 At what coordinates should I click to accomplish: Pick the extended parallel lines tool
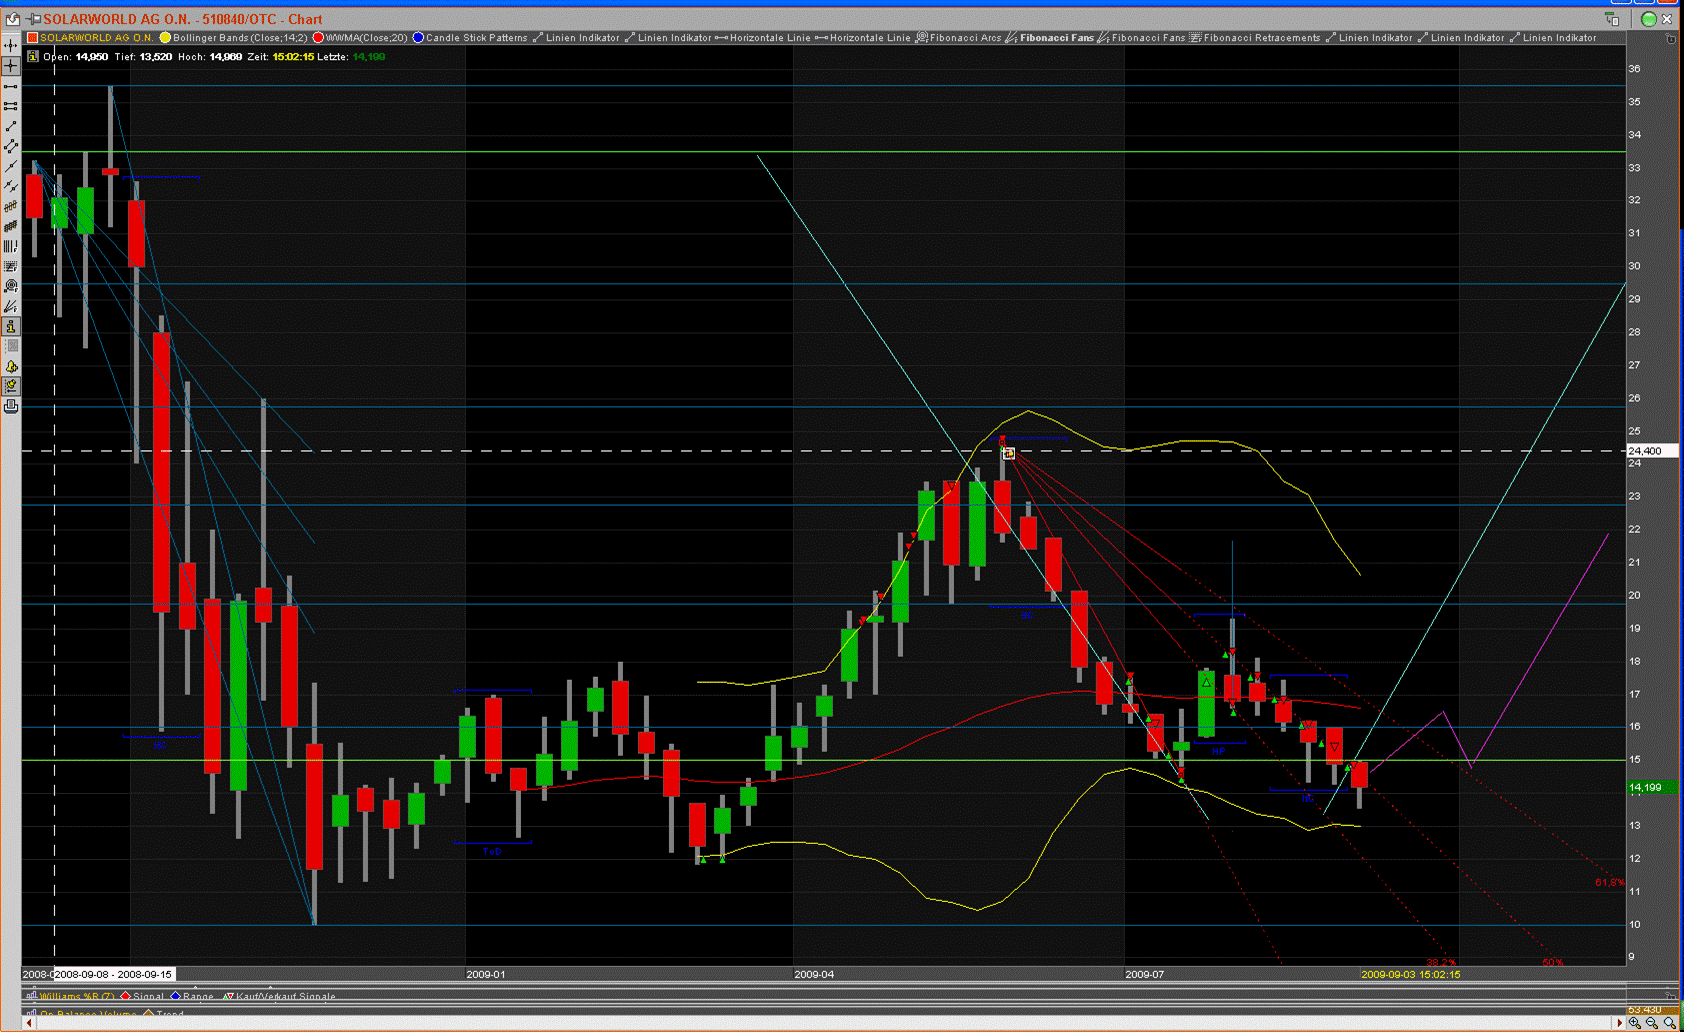click(x=11, y=186)
